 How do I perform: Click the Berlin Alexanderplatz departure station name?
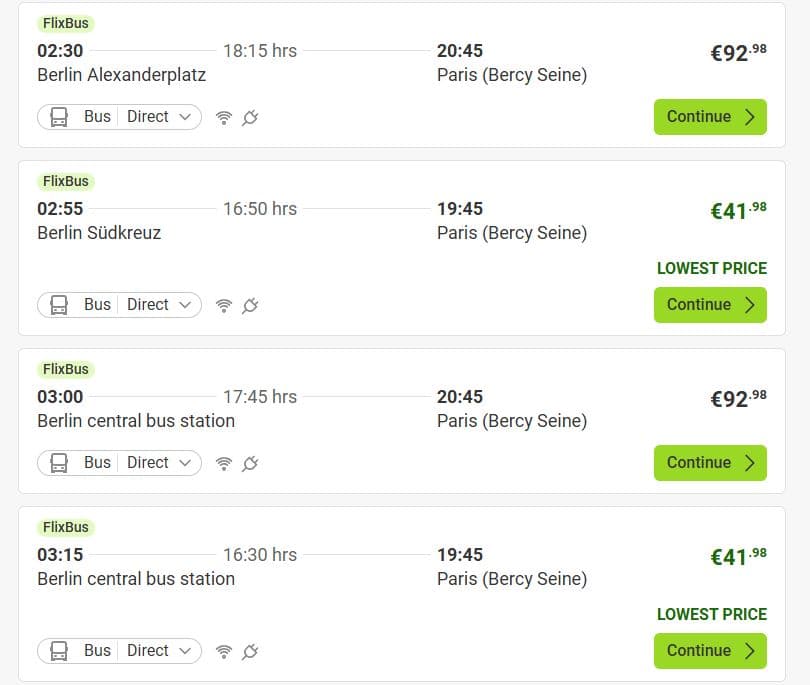pyautogui.click(x=121, y=75)
